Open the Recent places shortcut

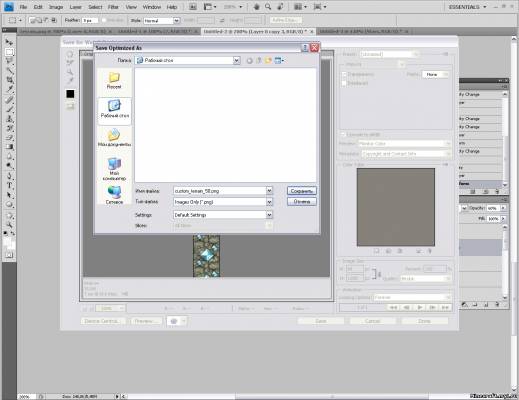click(x=114, y=80)
